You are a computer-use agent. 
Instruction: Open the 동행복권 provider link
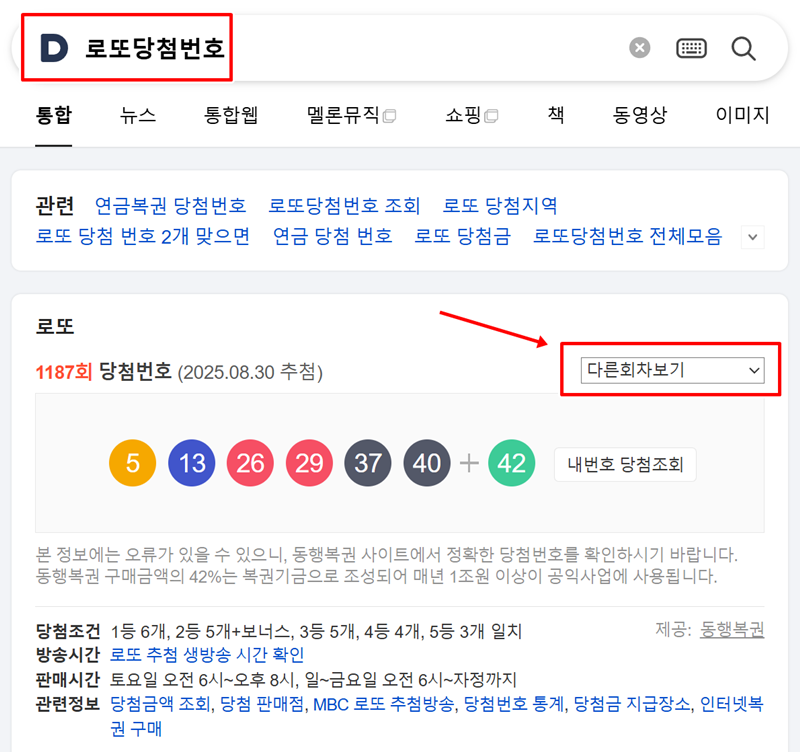(732, 630)
